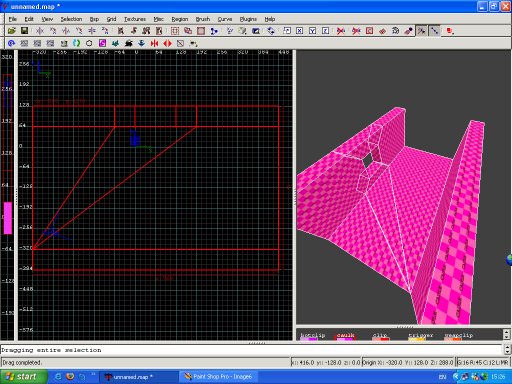Rotate selection around the z-axis
Viewport: 512px width, 384px height.
(x=105, y=31)
